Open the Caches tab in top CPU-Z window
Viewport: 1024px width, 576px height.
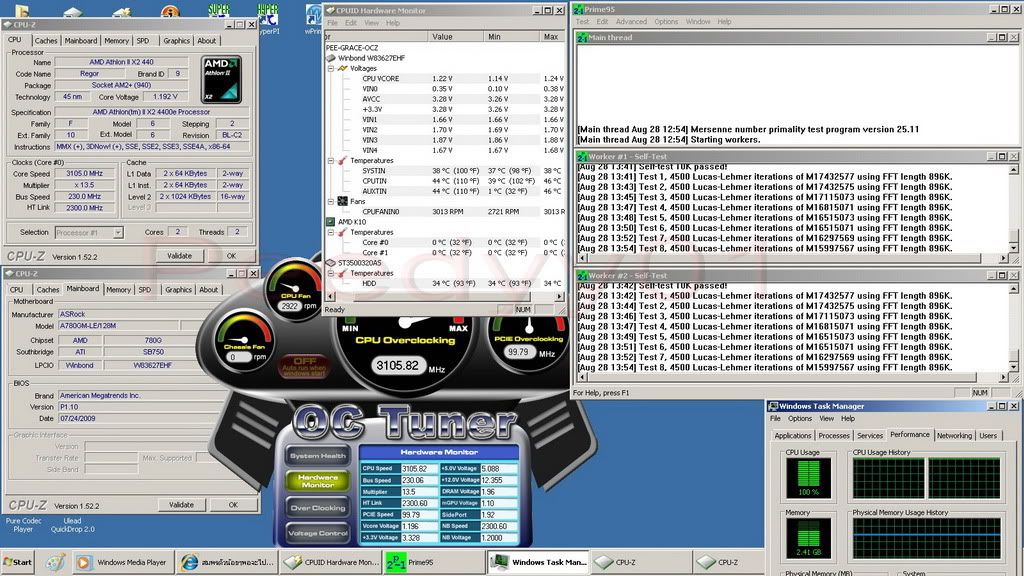pyautogui.click(x=46, y=40)
